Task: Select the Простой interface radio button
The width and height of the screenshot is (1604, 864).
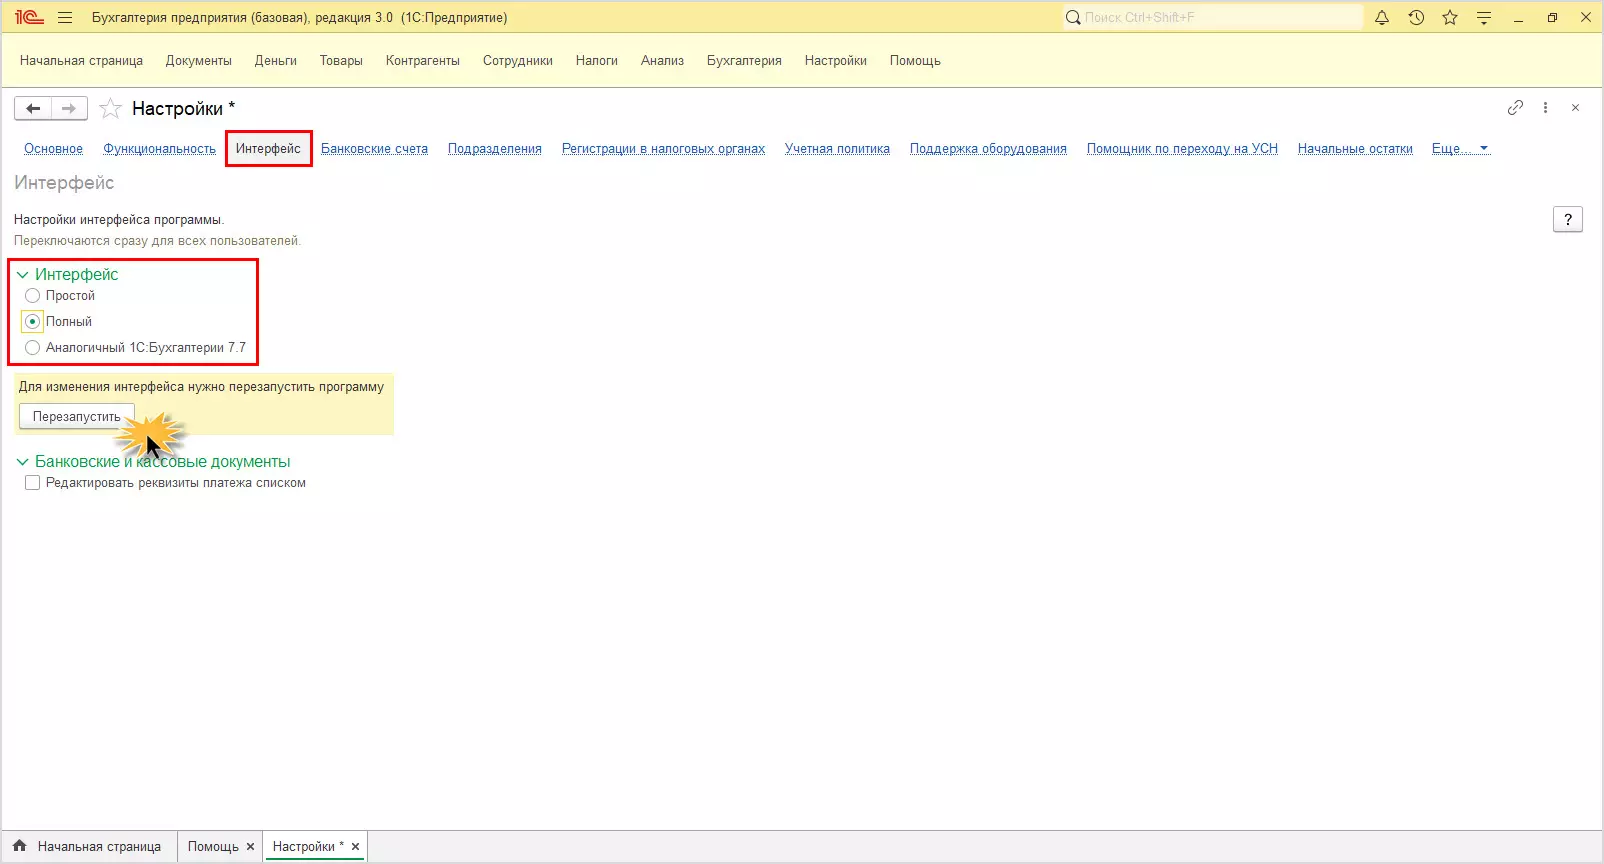Action: click(x=33, y=296)
